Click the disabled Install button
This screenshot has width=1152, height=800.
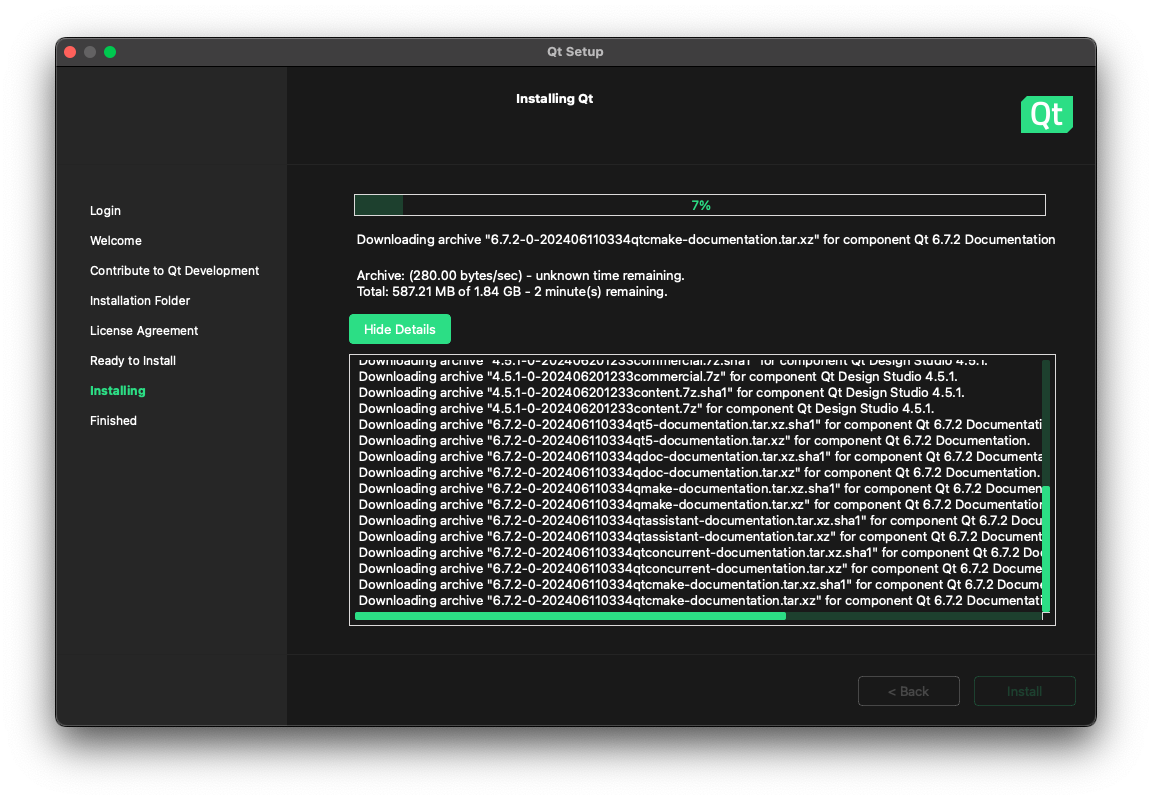1024,691
